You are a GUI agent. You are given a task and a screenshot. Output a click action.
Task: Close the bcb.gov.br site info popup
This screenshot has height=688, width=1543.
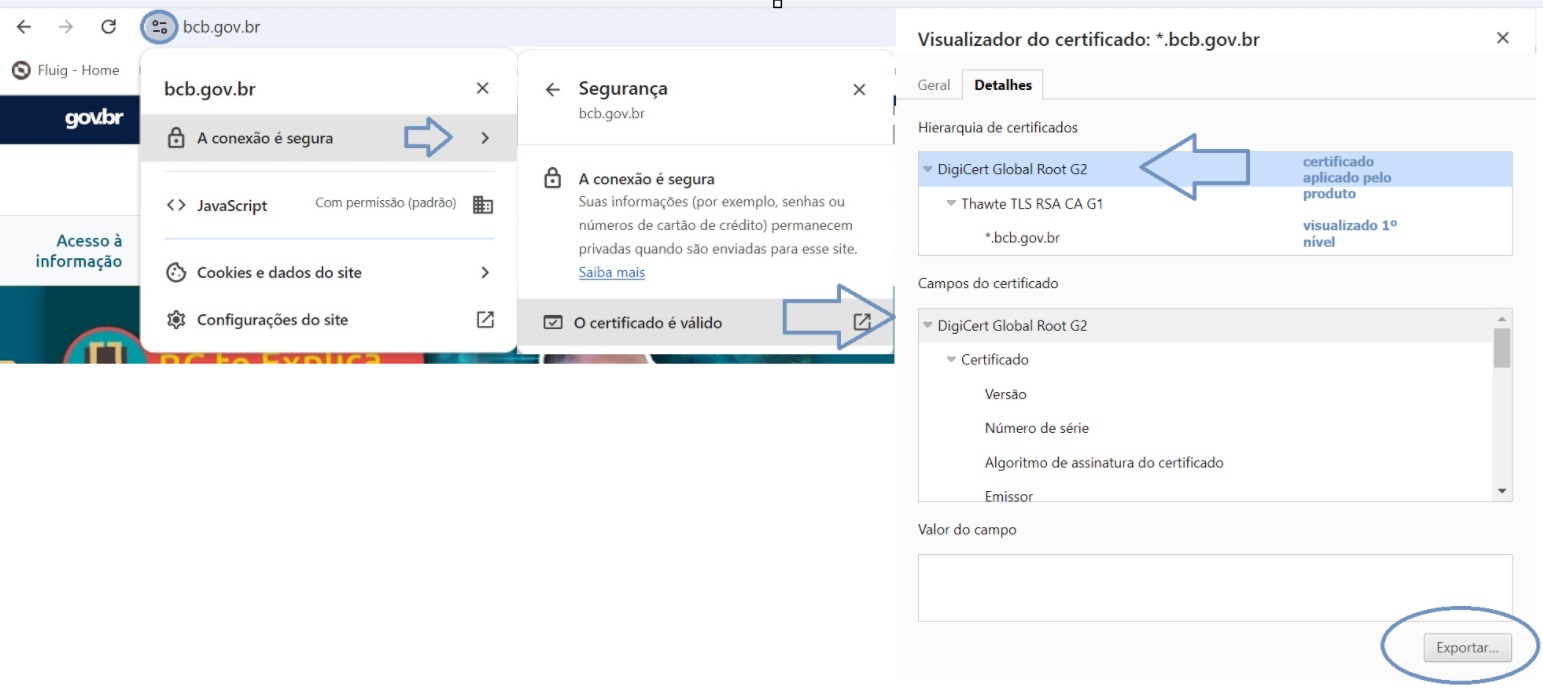coord(483,88)
